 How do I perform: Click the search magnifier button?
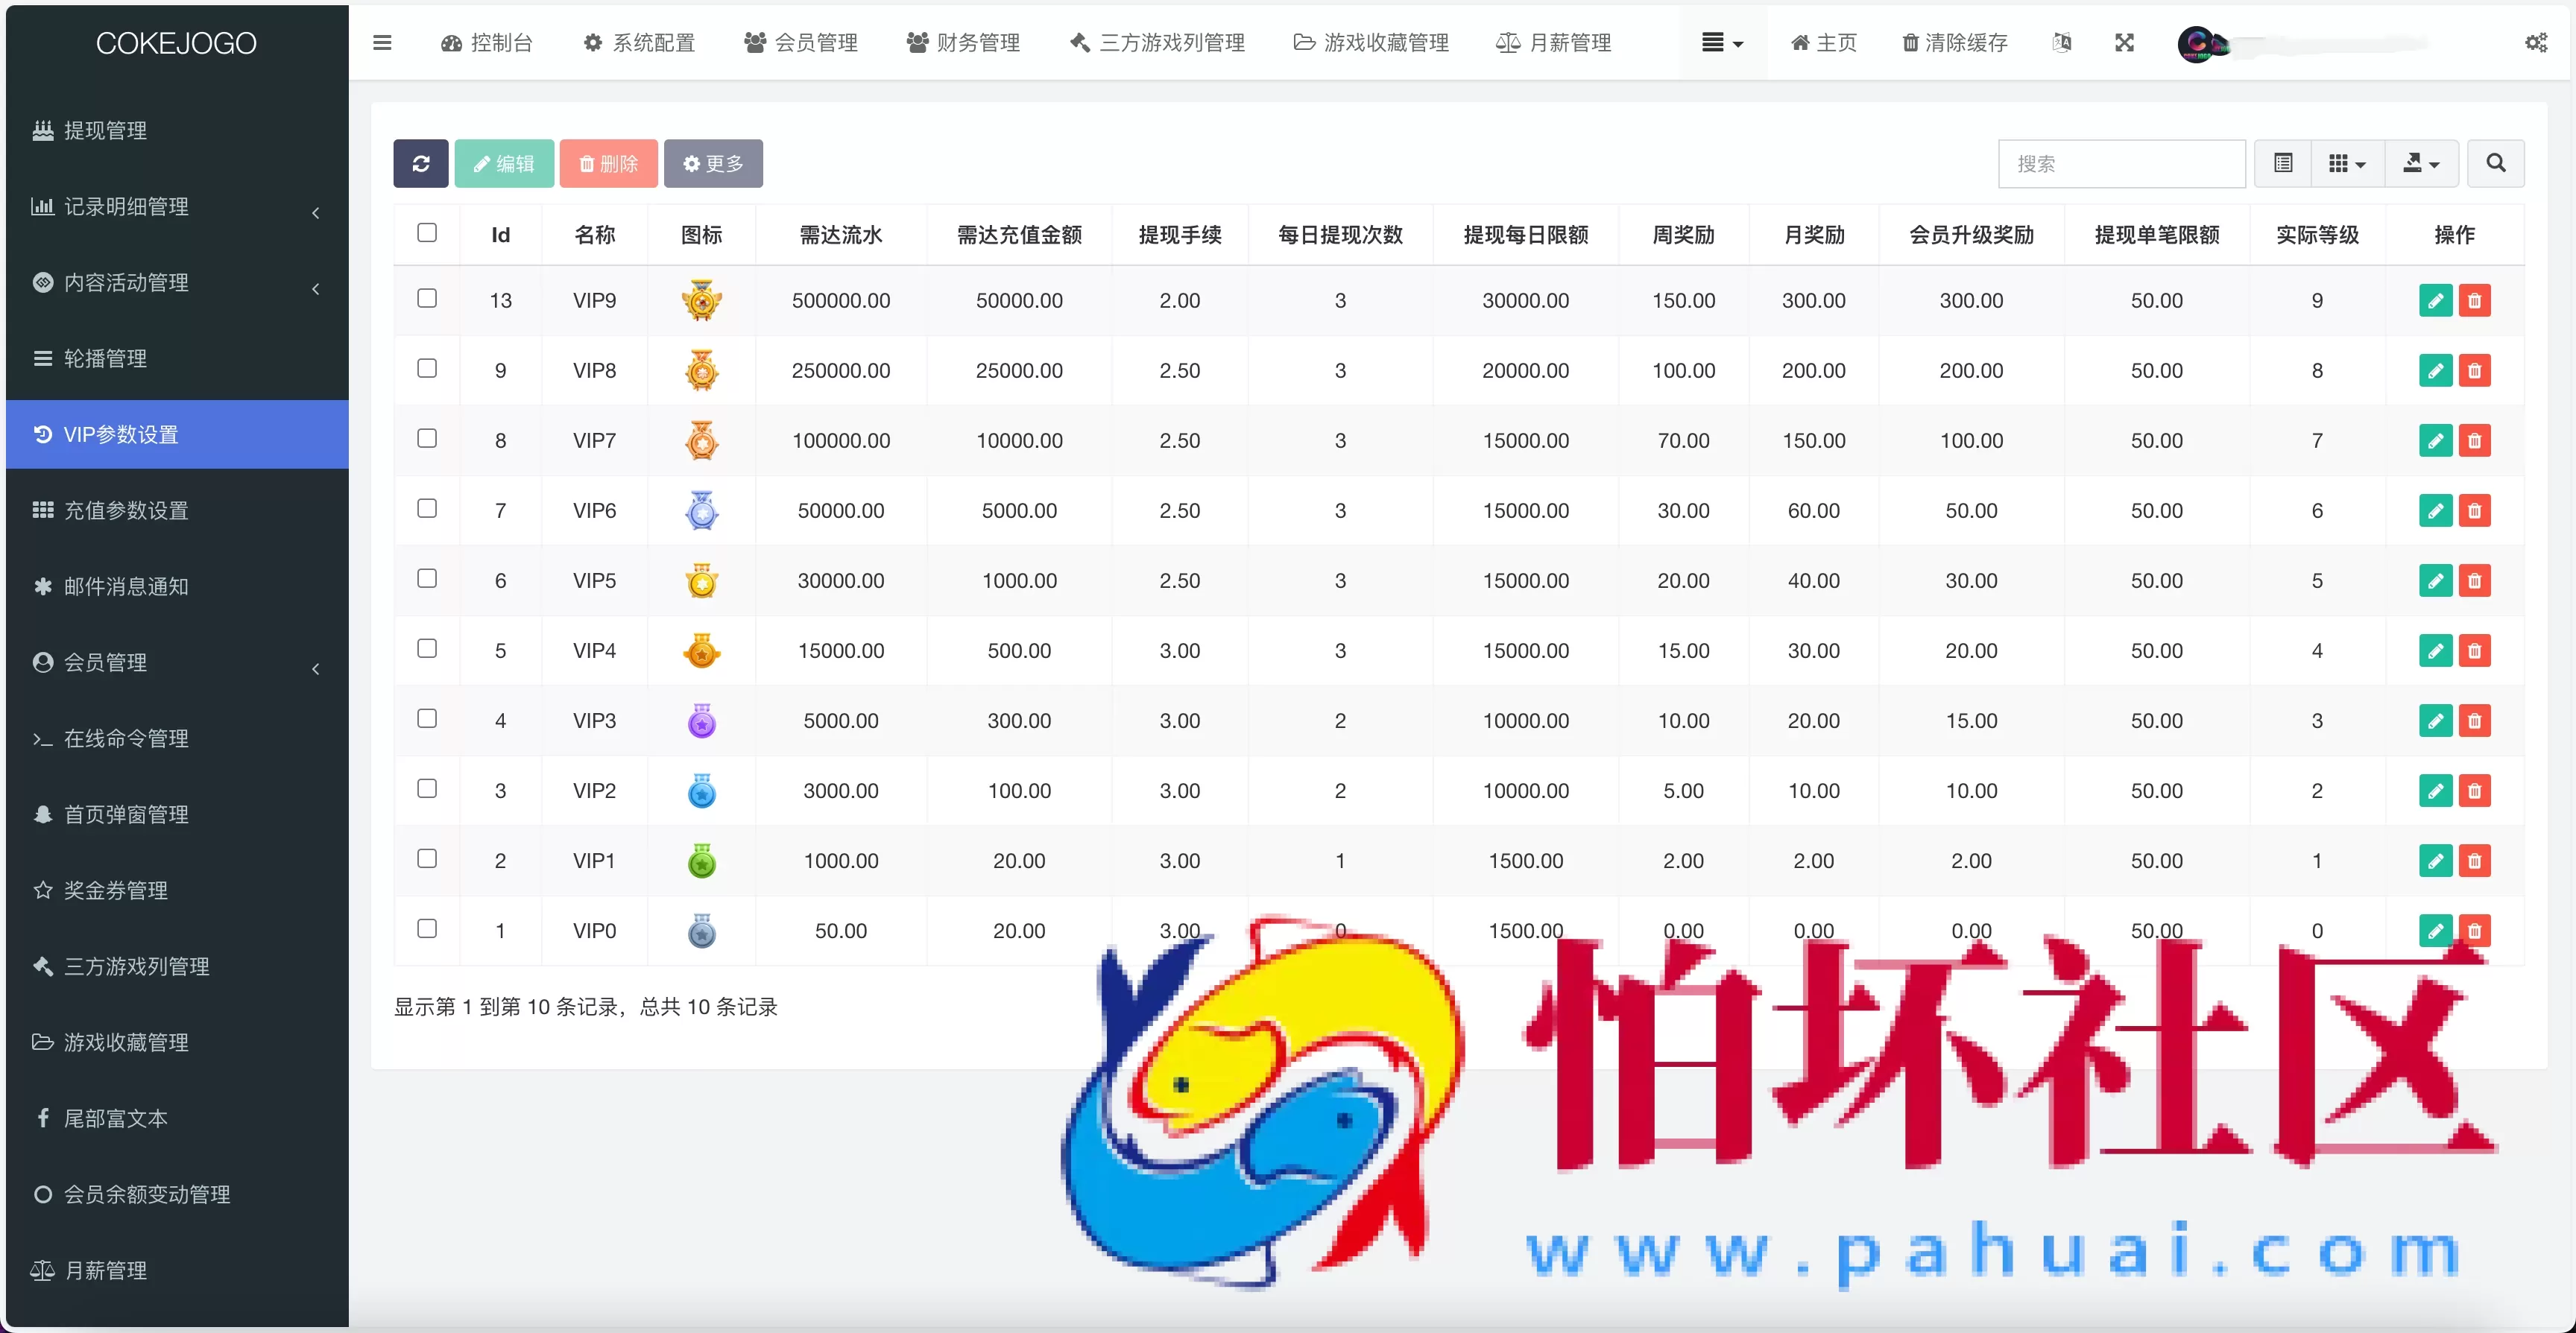pos(2495,162)
